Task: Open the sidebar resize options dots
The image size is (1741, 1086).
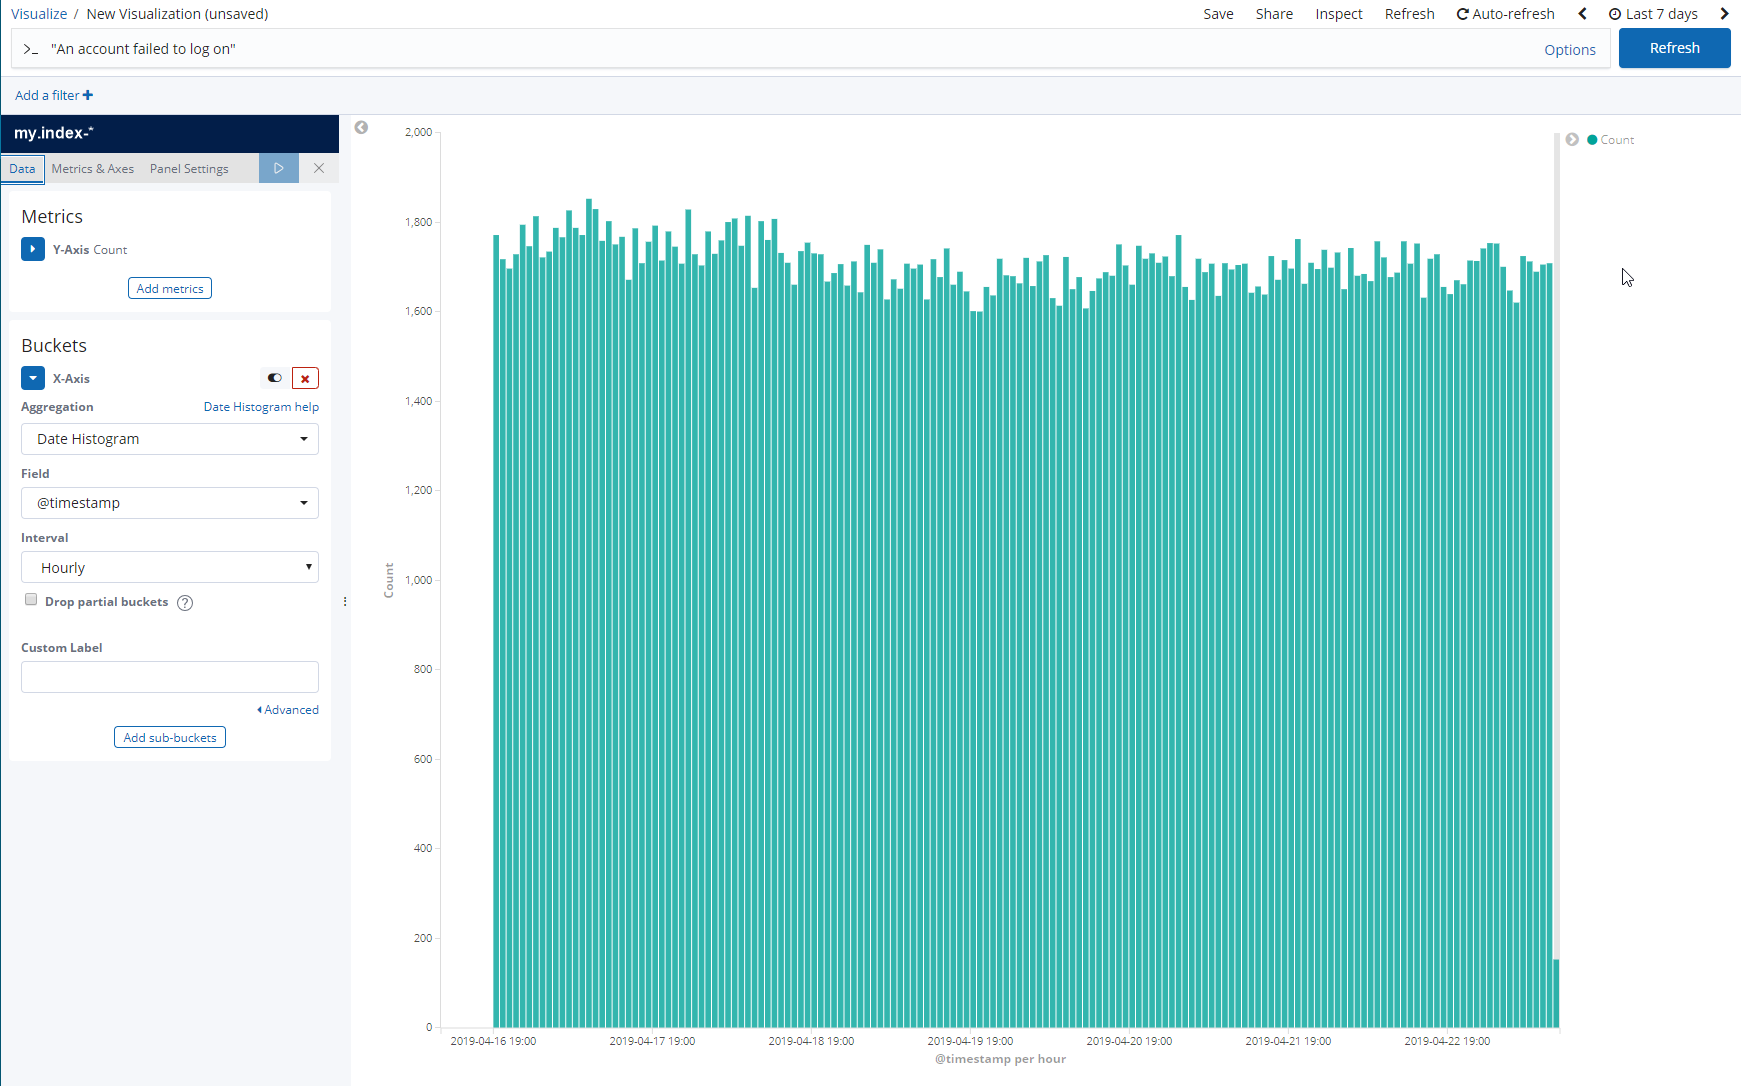Action: 345,601
